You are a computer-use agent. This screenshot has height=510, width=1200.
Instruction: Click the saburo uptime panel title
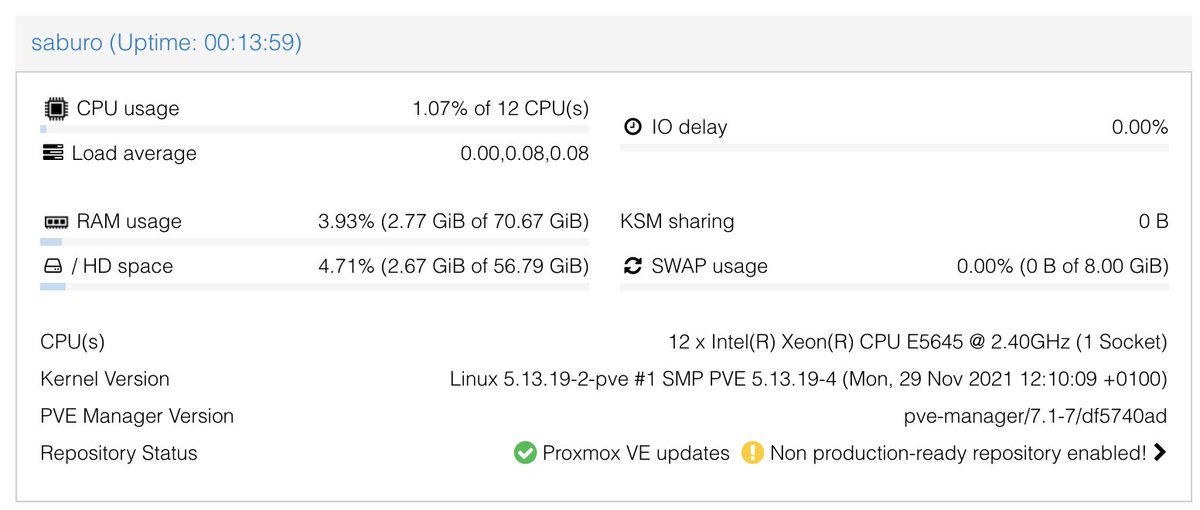coord(167,43)
